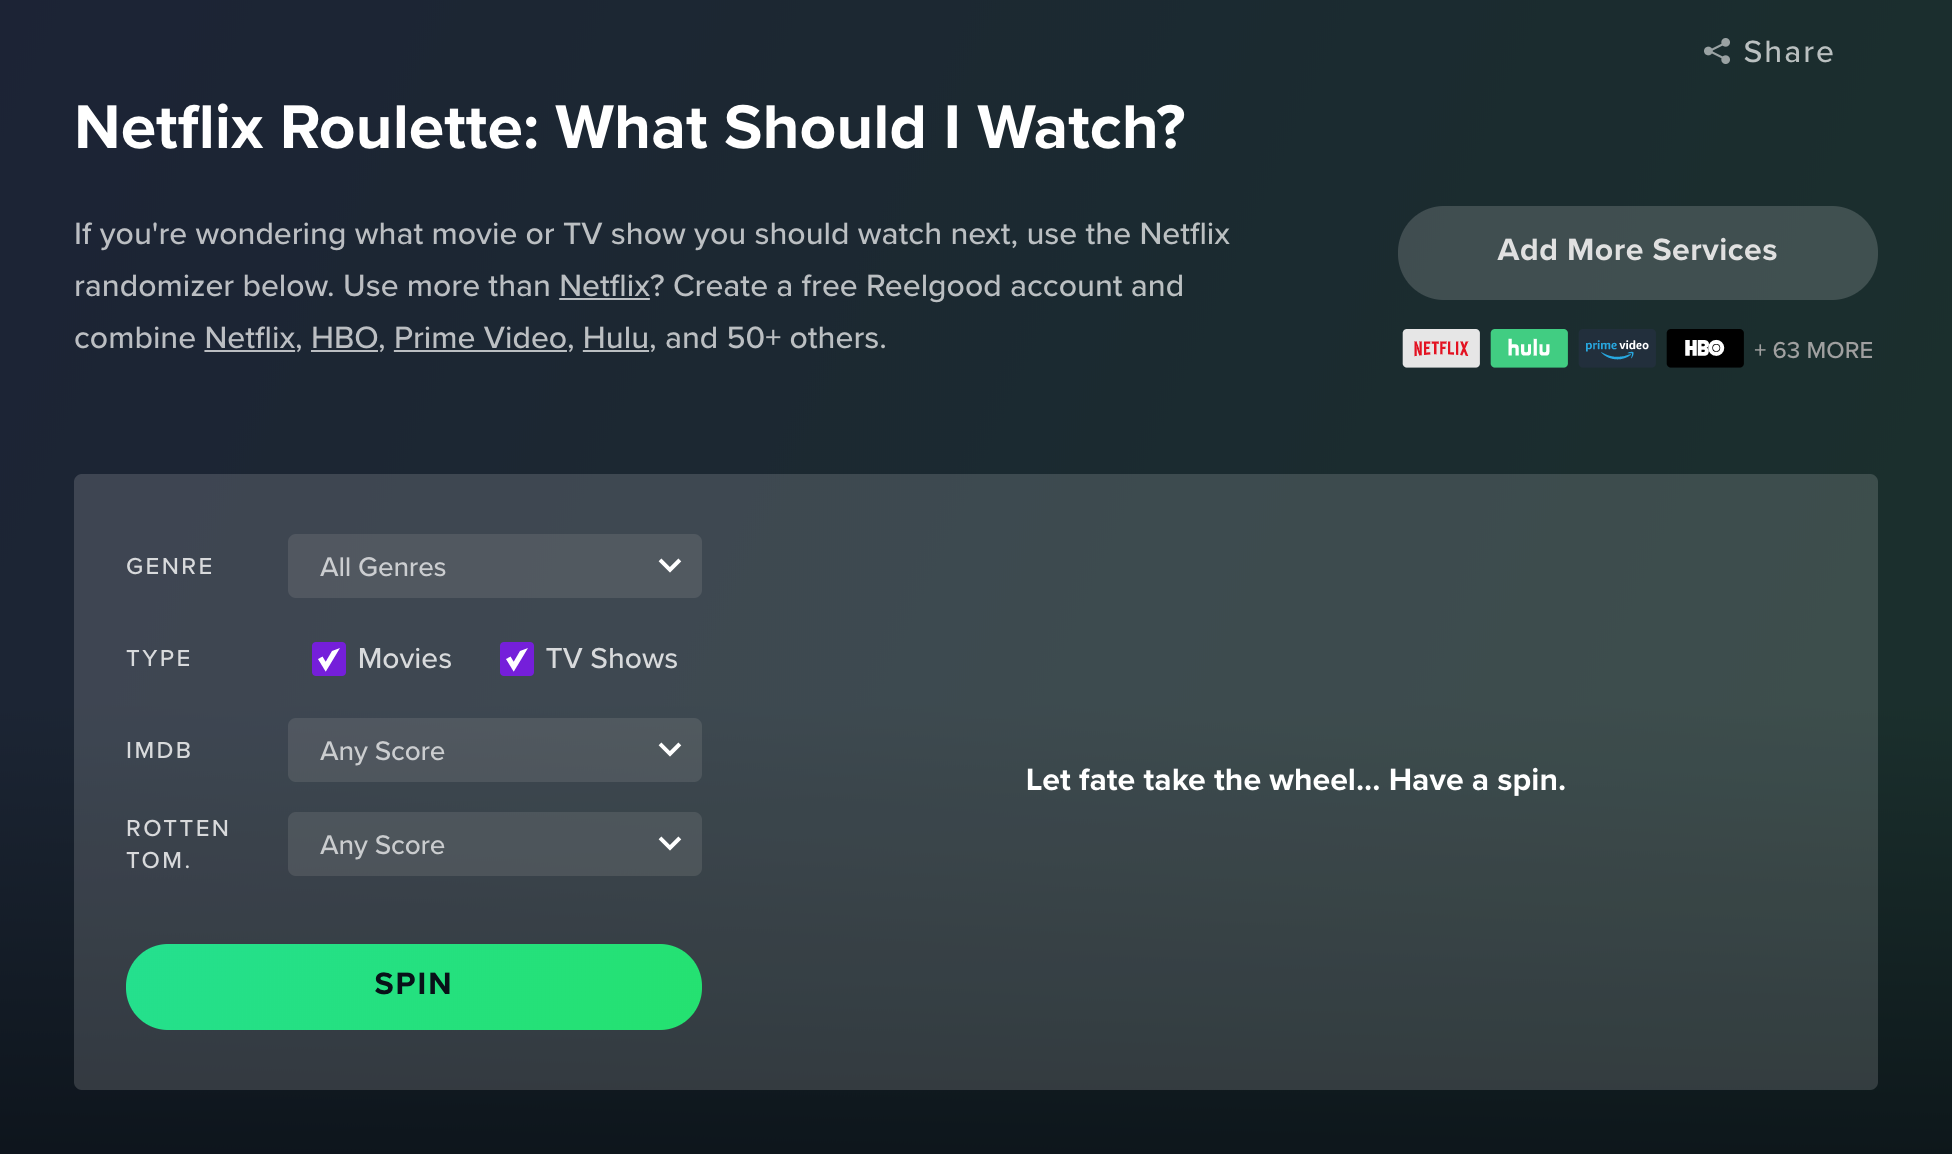Click the HBO service logo
This screenshot has height=1154, width=1952.
pos(1704,349)
